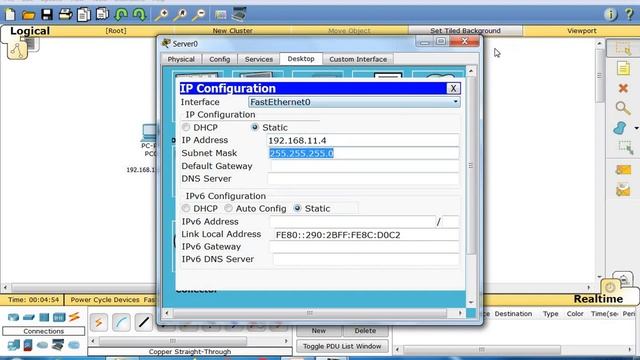The image size is (640, 360).
Task: Switch to the Desktop tab
Action: point(301,59)
